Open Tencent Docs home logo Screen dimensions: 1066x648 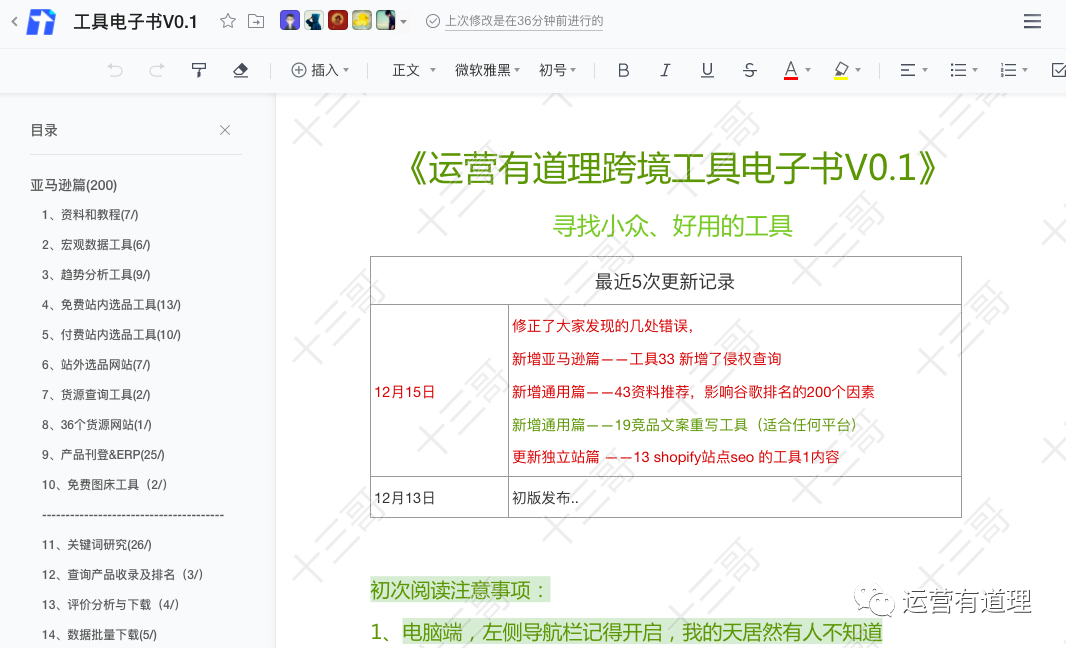42,21
